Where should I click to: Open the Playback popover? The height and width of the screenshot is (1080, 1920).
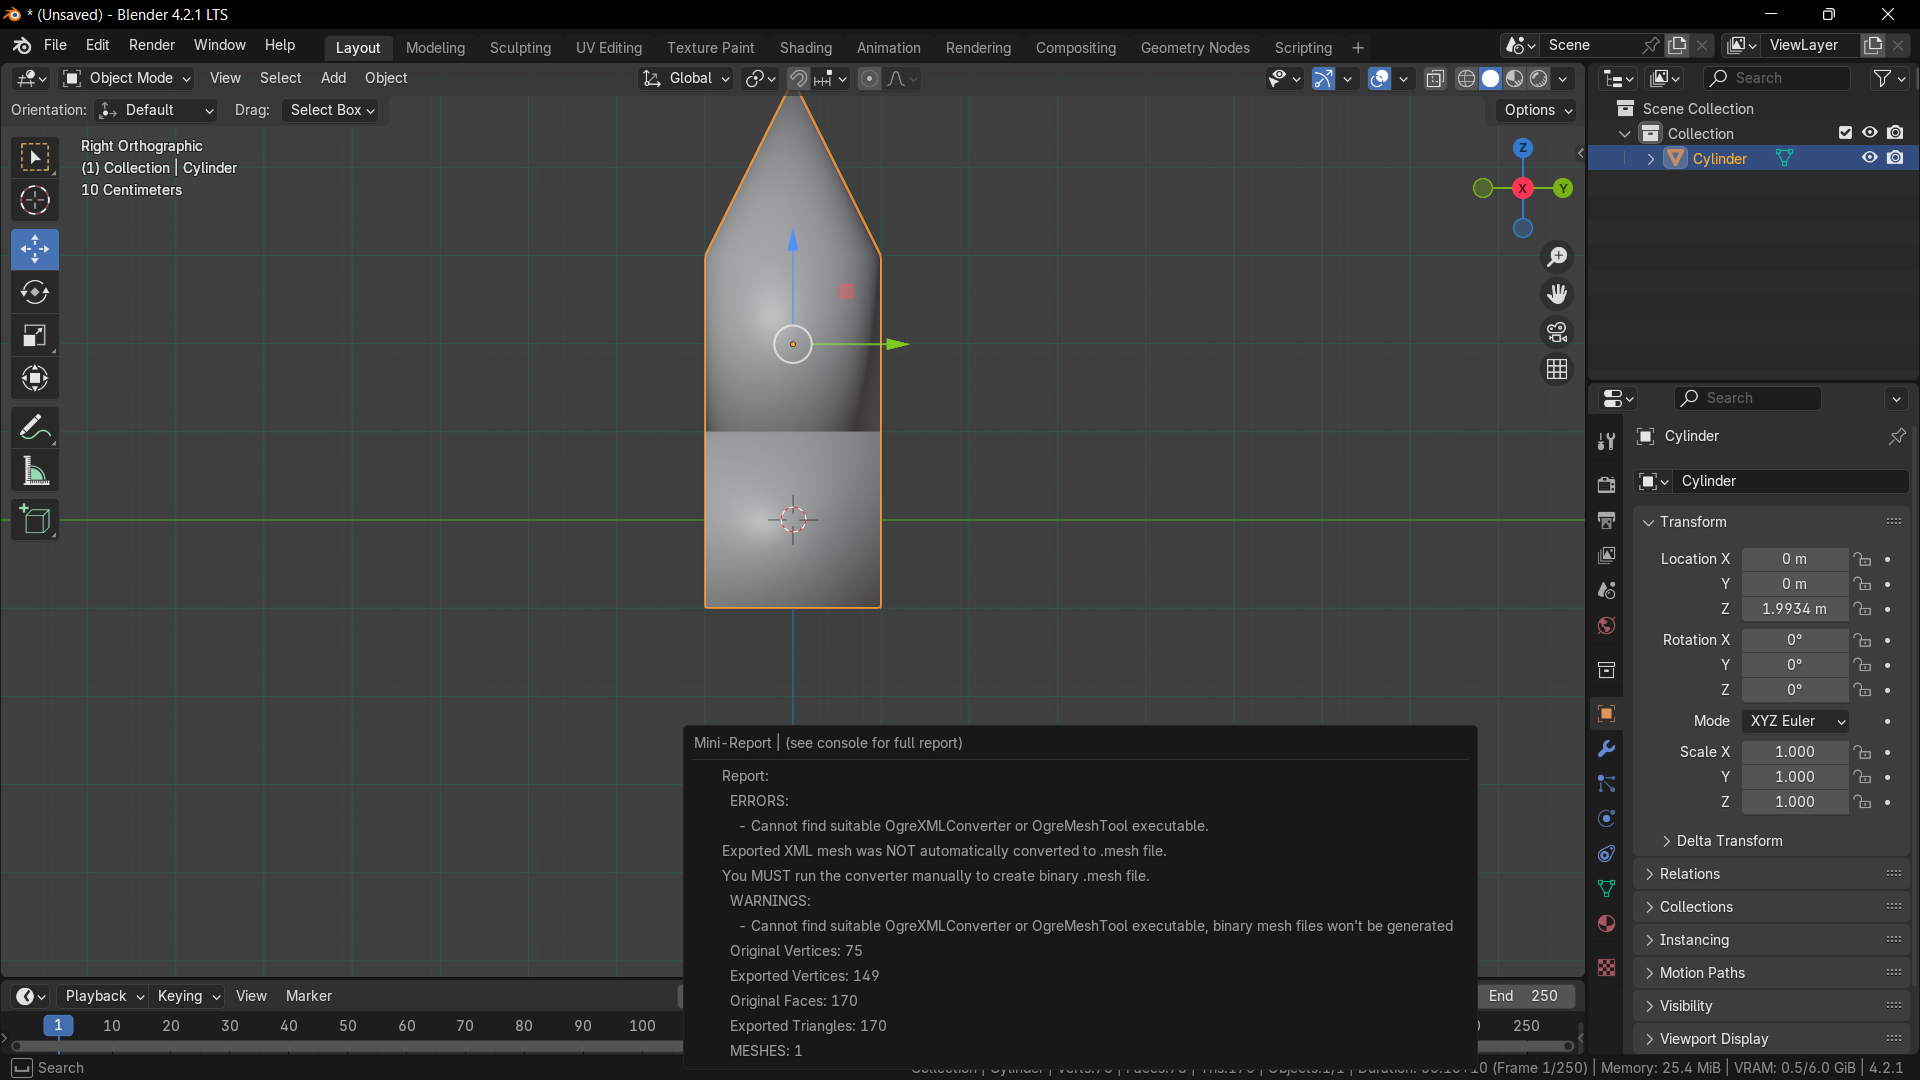(104, 996)
